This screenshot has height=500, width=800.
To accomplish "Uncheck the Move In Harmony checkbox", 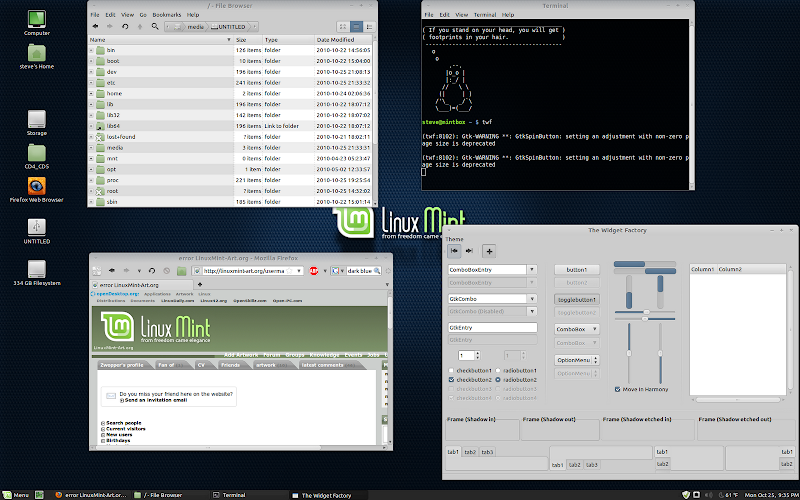I will [x=618, y=389].
